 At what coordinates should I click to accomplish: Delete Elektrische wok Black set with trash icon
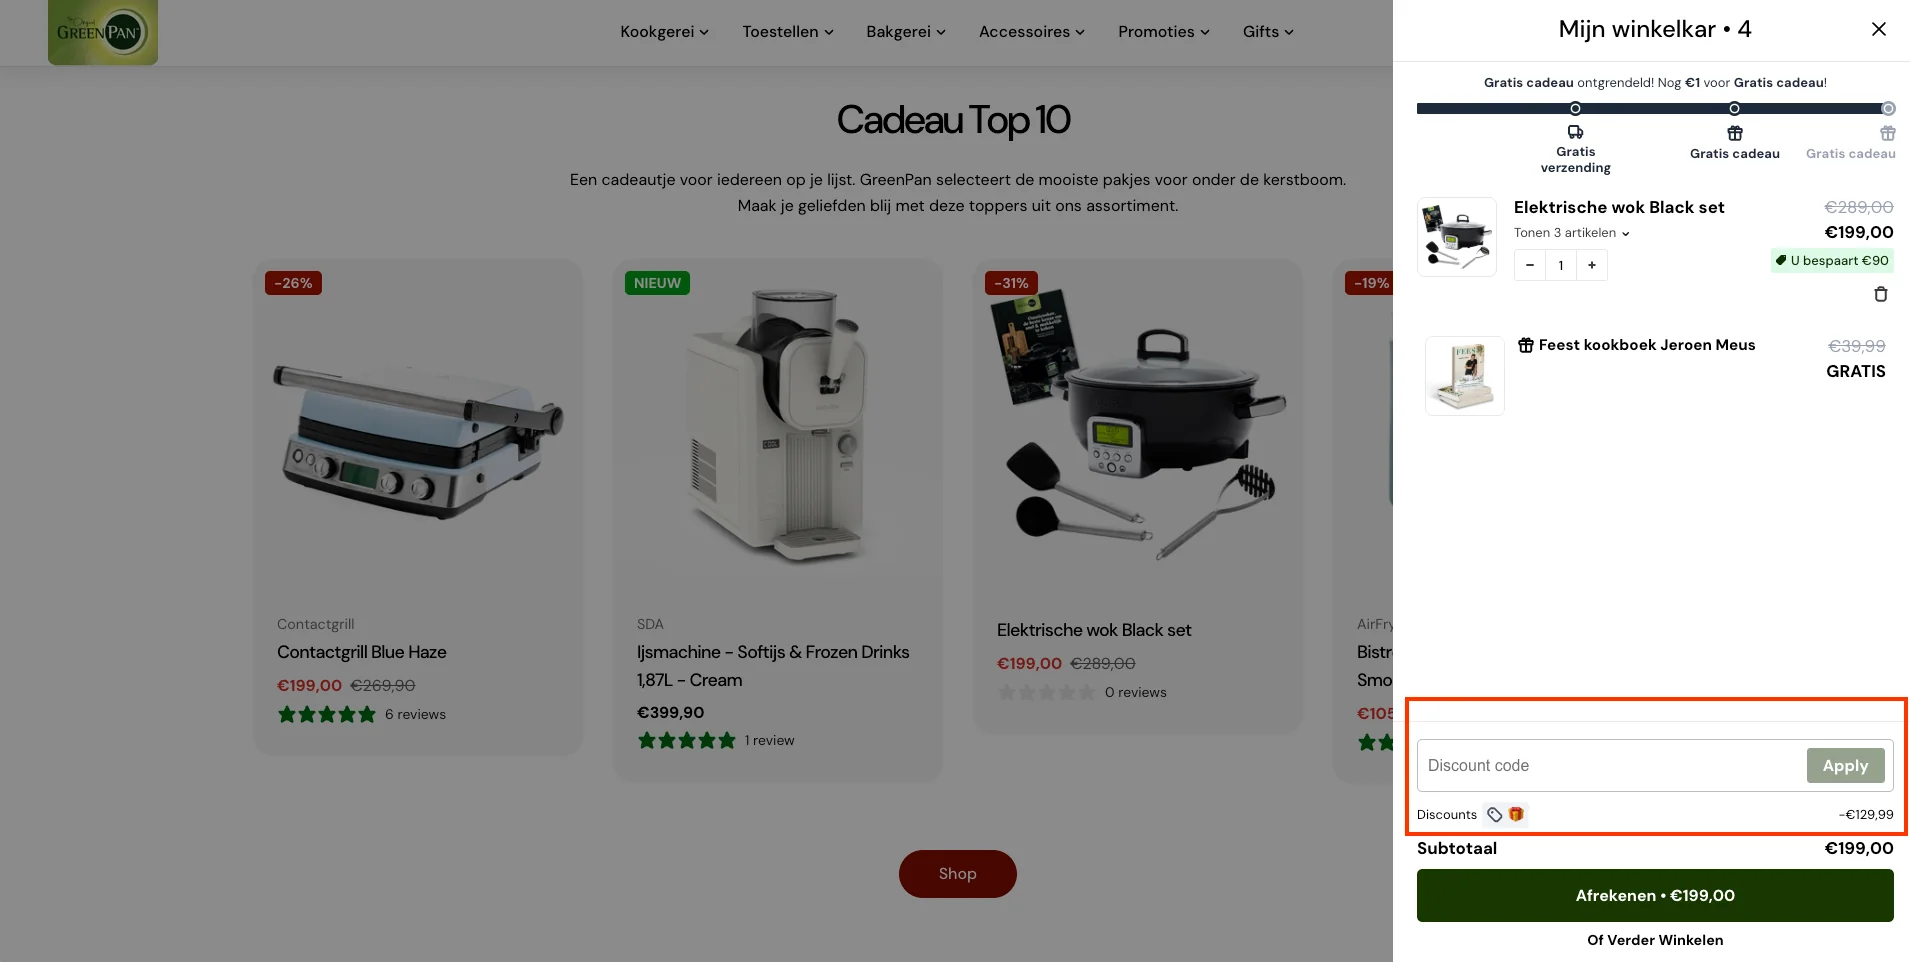pos(1880,294)
